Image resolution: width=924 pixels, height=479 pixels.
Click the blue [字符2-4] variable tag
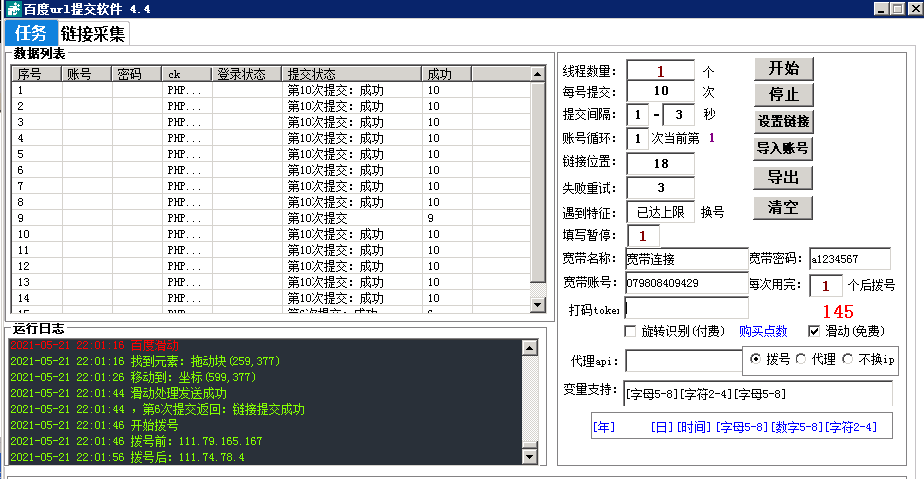pyautogui.click(x=851, y=427)
